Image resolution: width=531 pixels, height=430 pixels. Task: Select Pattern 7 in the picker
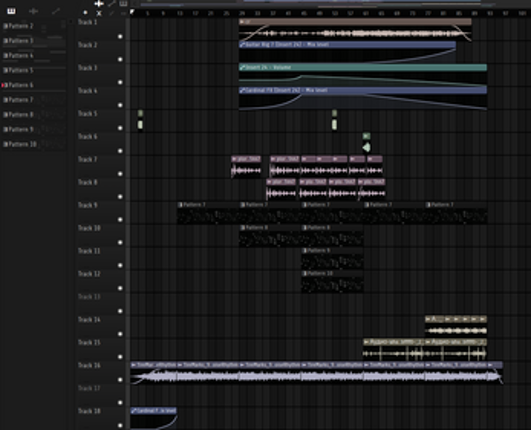coord(33,100)
